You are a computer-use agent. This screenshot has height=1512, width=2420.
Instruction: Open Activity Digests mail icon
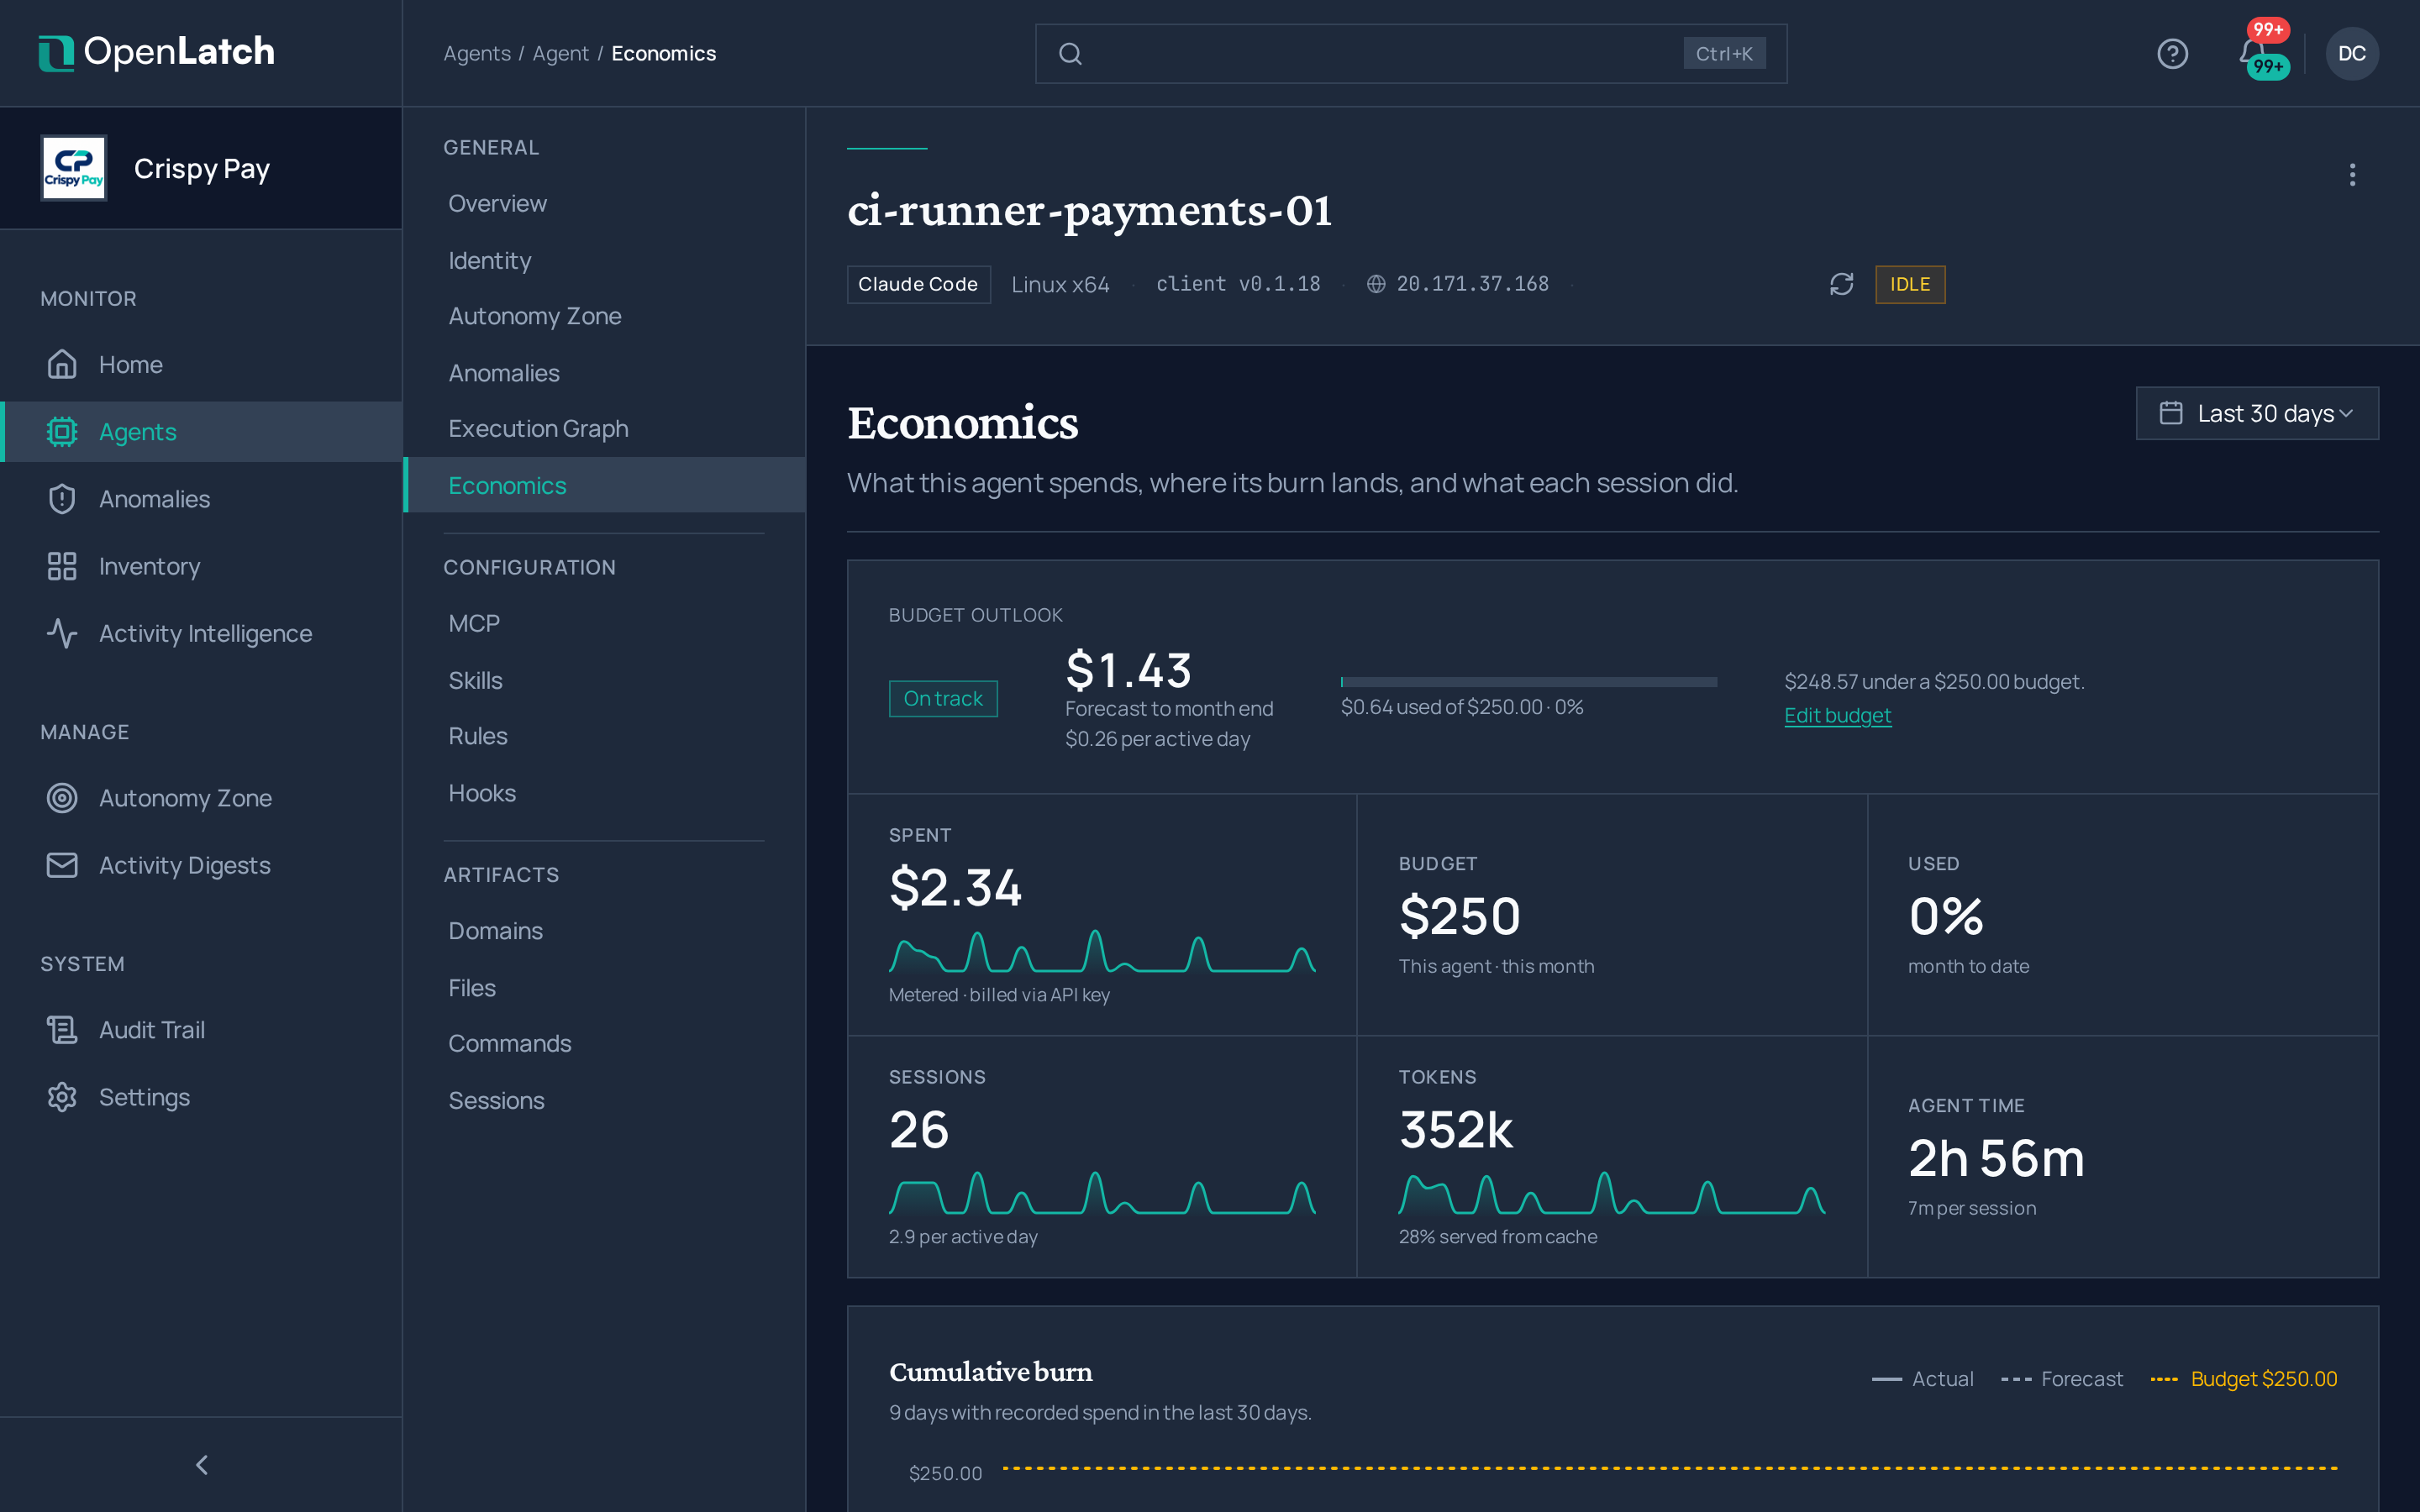click(62, 865)
